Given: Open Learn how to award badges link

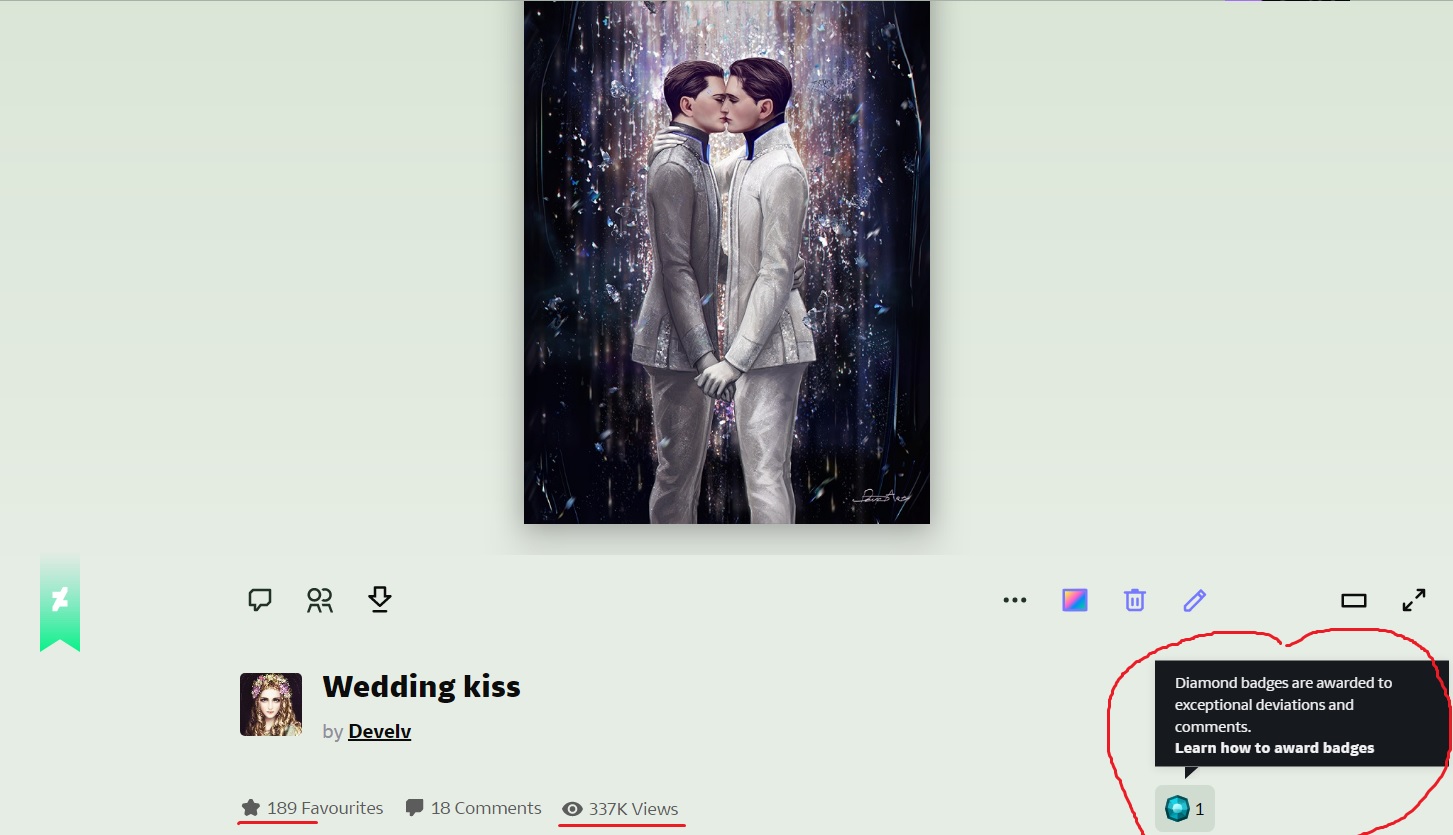Looking at the screenshot, I should pos(1274,748).
